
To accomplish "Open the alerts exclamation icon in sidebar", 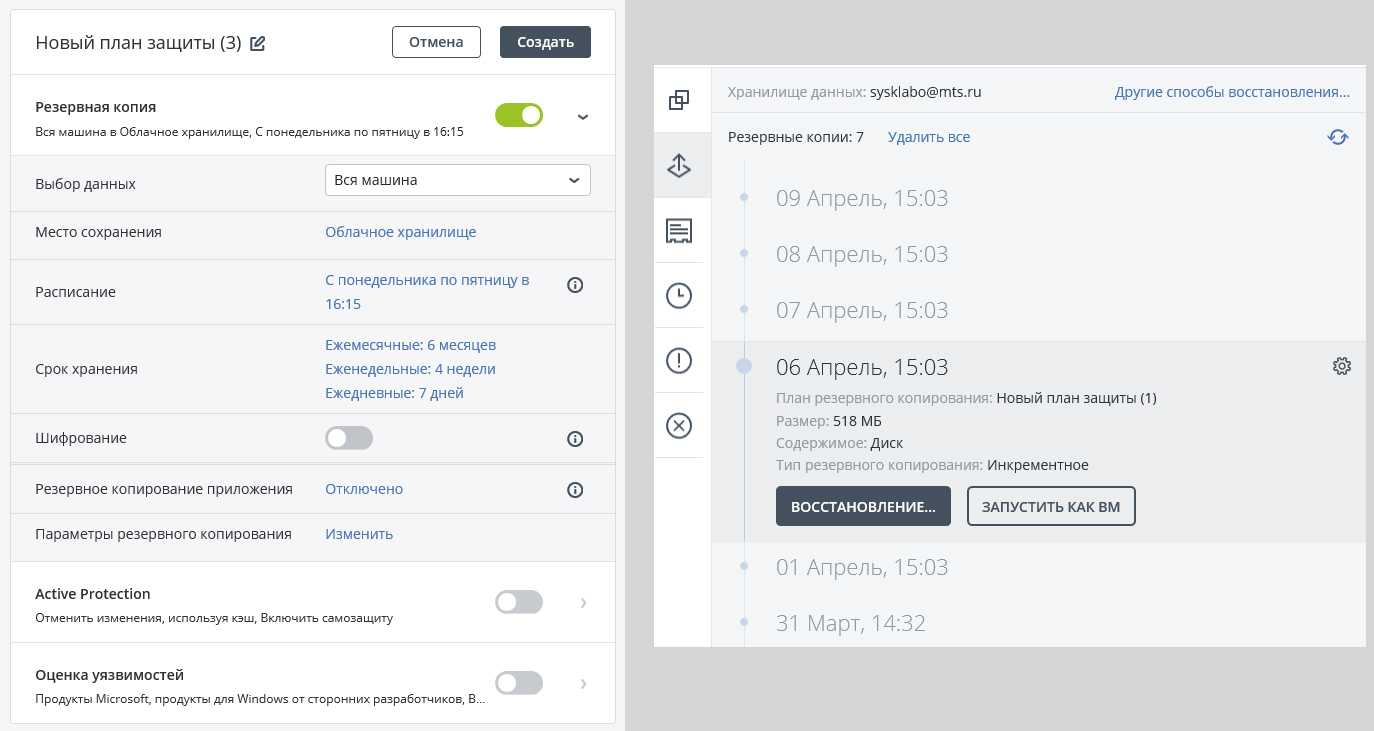I will point(679,361).
